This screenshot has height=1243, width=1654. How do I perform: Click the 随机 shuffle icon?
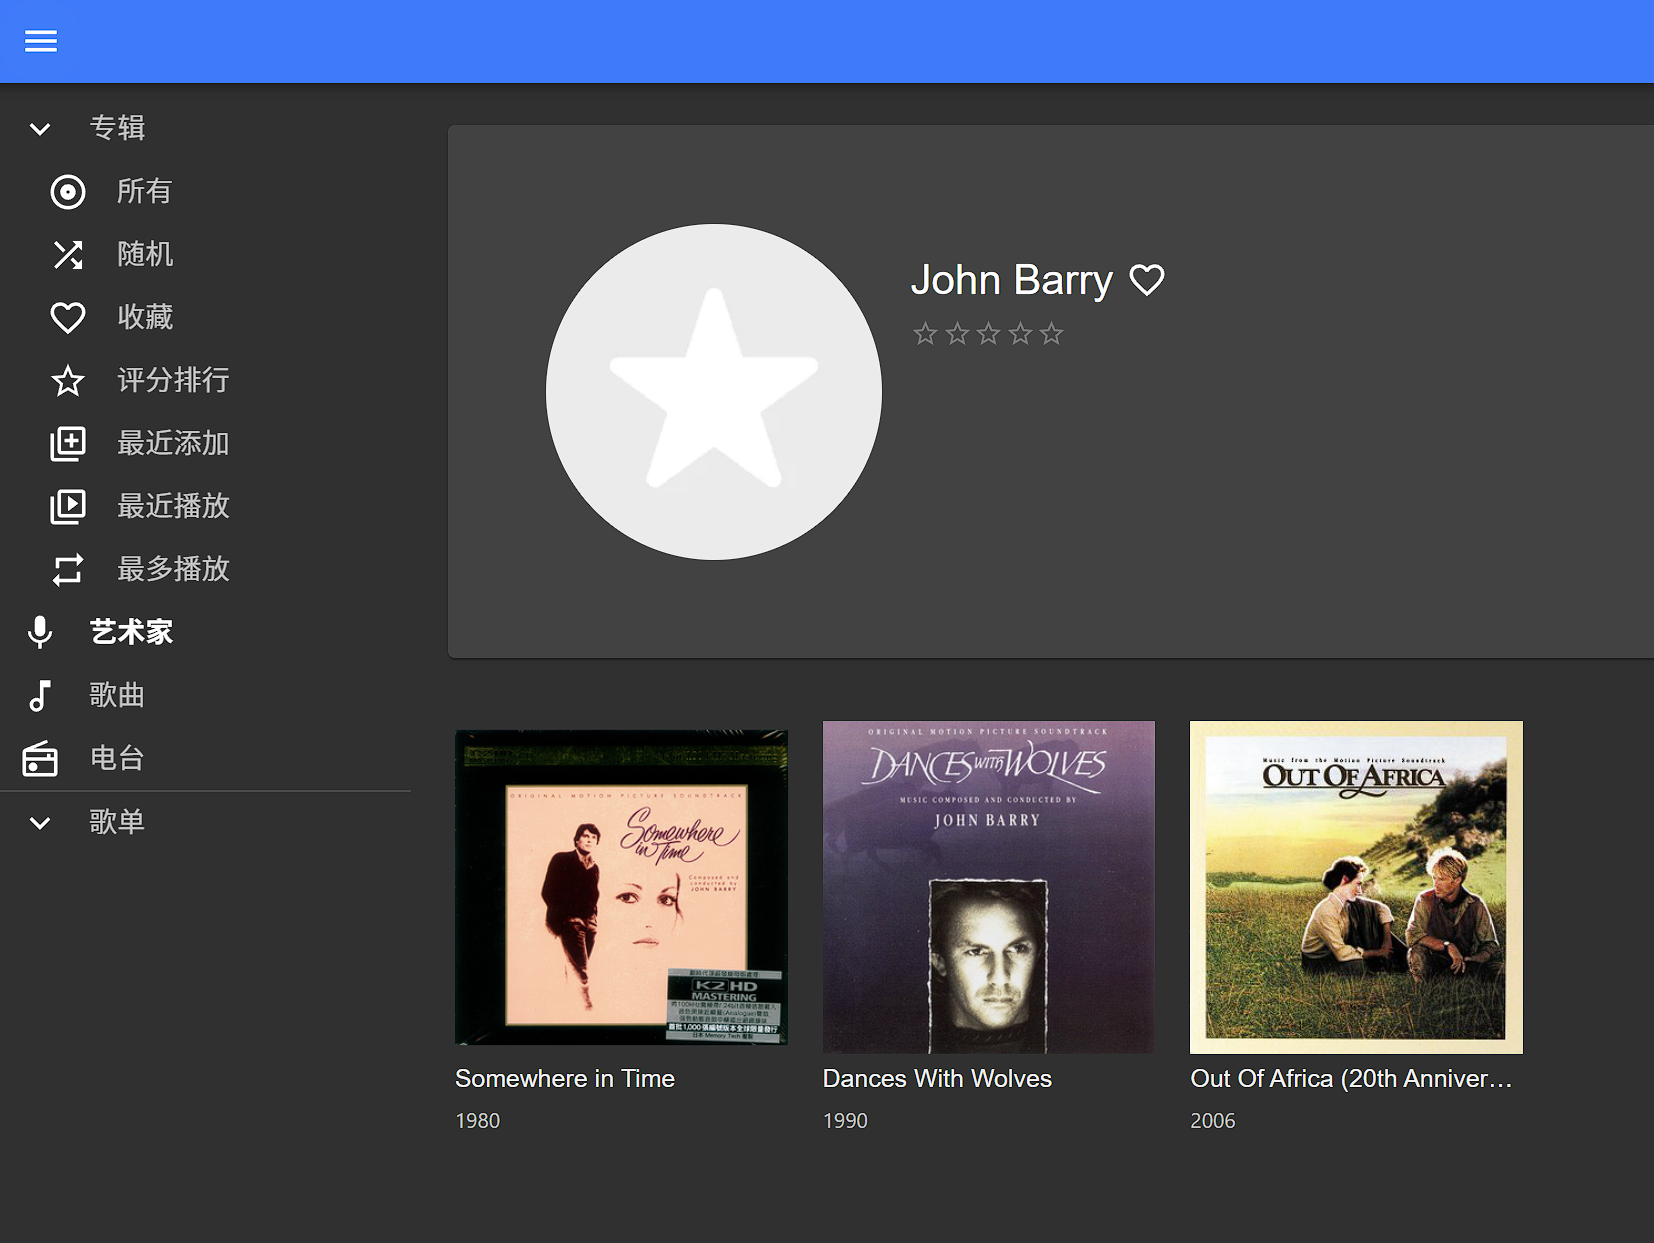[x=68, y=255]
